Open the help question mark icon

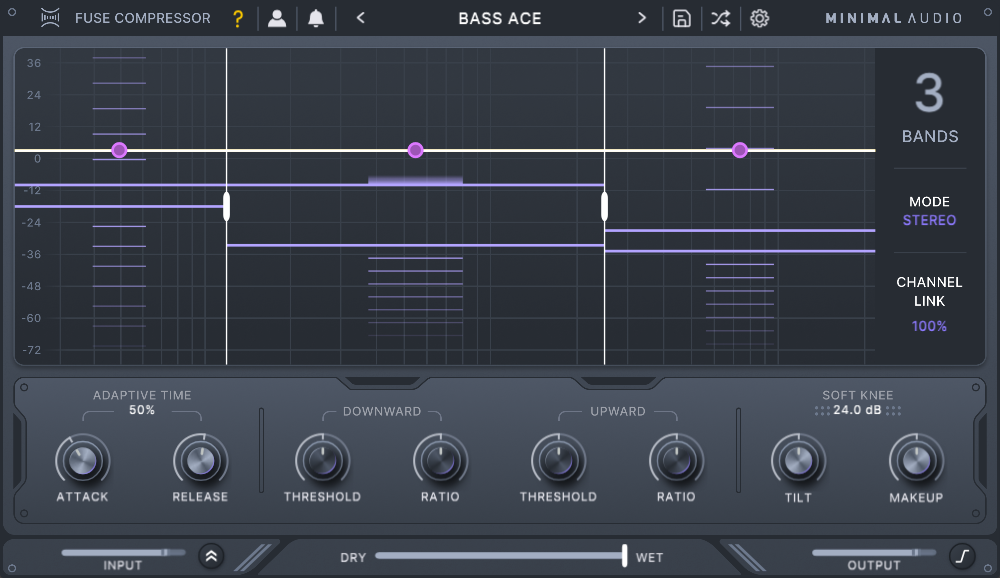coord(237,18)
